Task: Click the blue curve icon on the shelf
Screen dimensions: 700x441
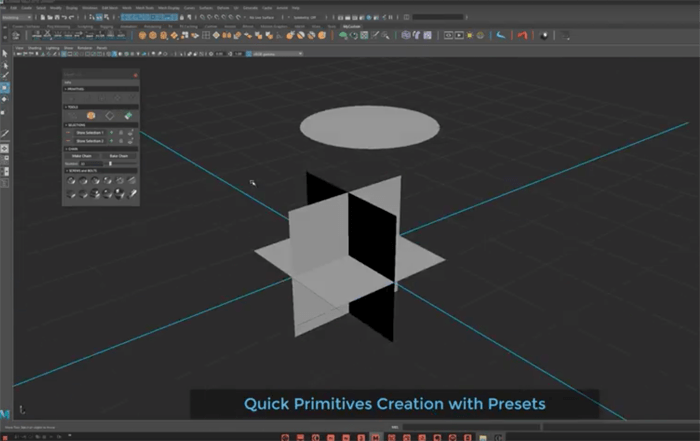Action: point(500,35)
